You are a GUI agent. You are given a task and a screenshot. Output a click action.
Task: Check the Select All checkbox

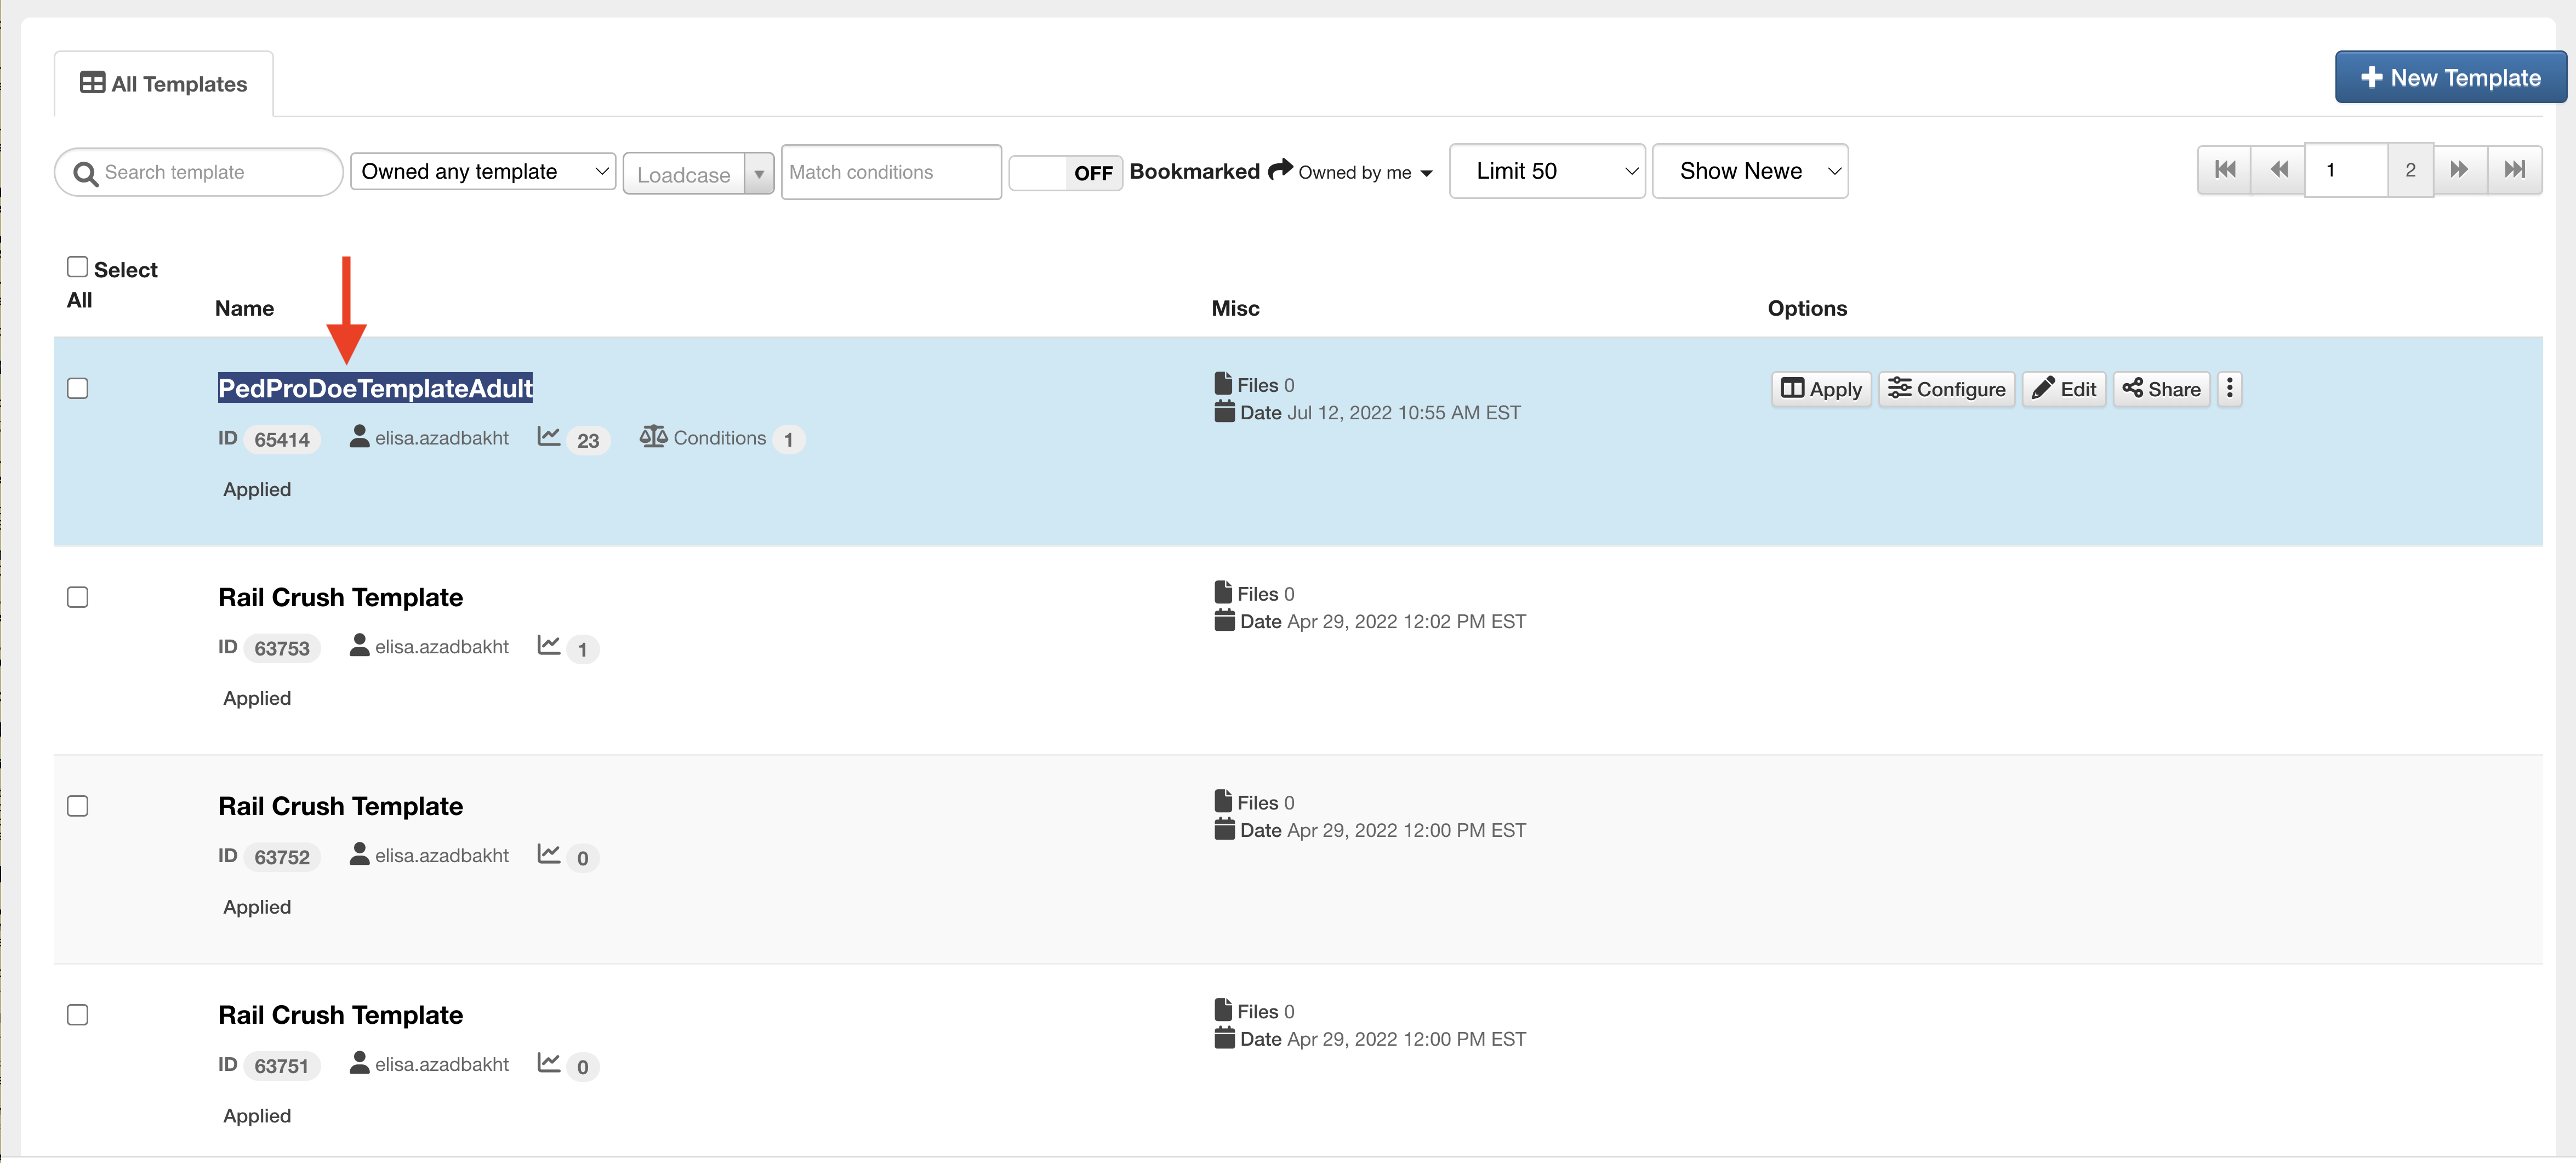(x=77, y=267)
